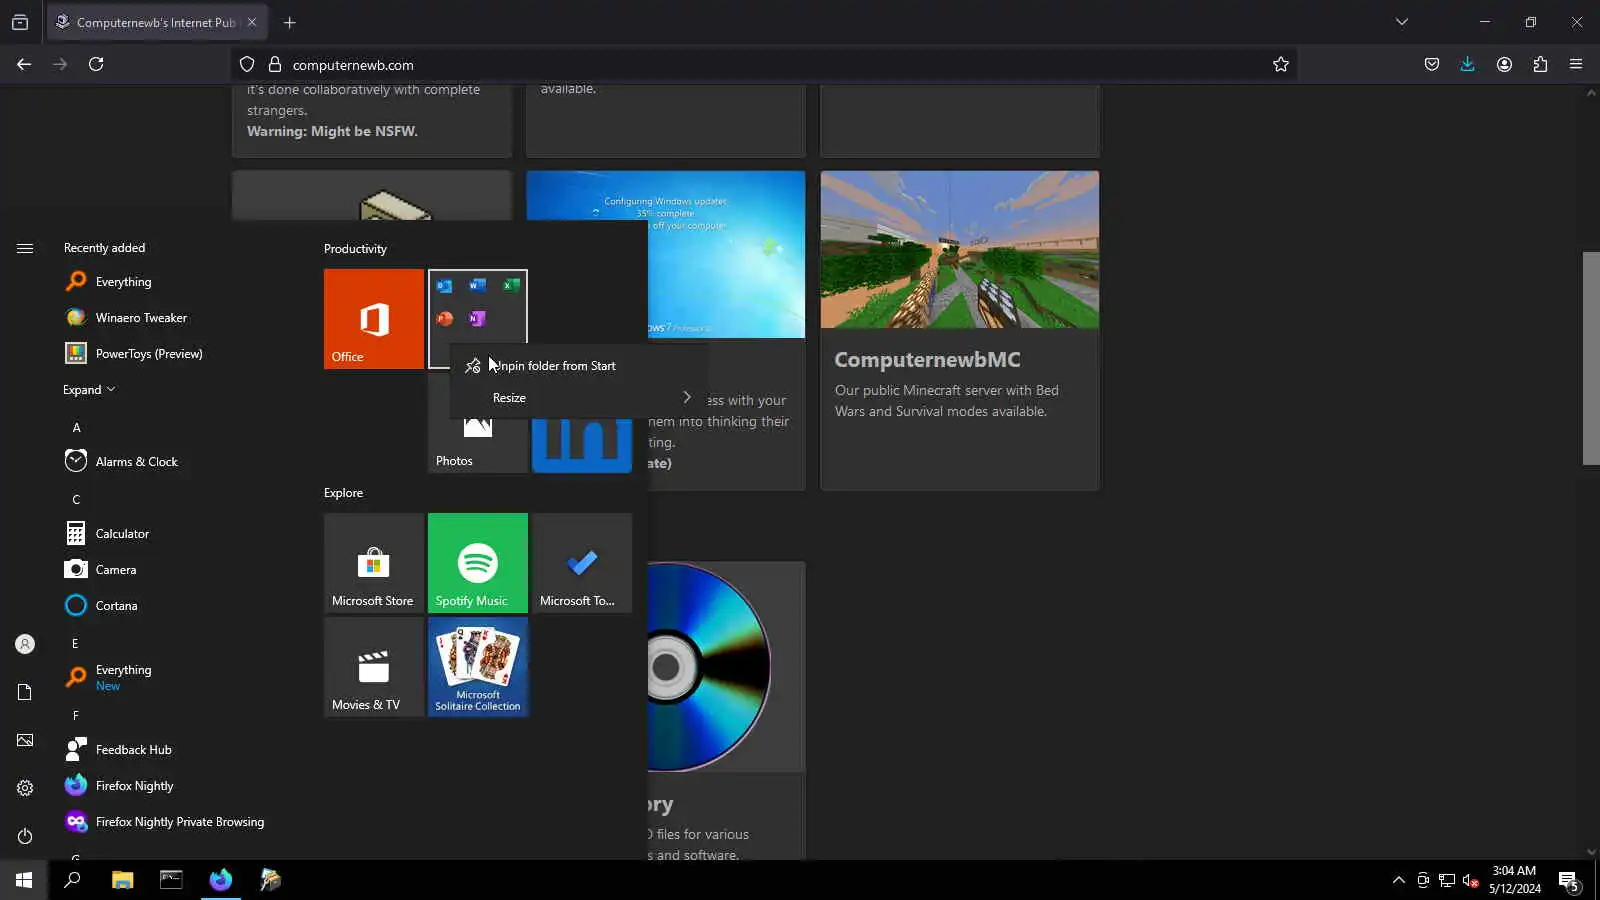Open the notification center icon
This screenshot has height=900, width=1600.
coord(1568,880)
